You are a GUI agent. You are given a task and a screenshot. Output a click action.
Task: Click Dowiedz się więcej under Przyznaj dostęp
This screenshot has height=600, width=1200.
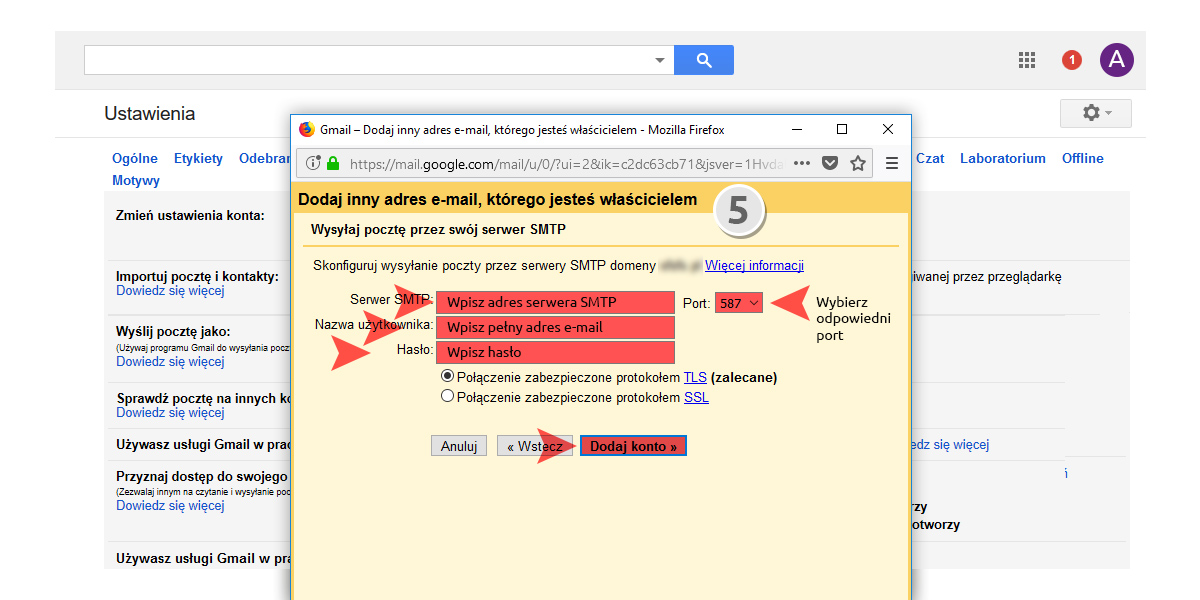coord(170,505)
